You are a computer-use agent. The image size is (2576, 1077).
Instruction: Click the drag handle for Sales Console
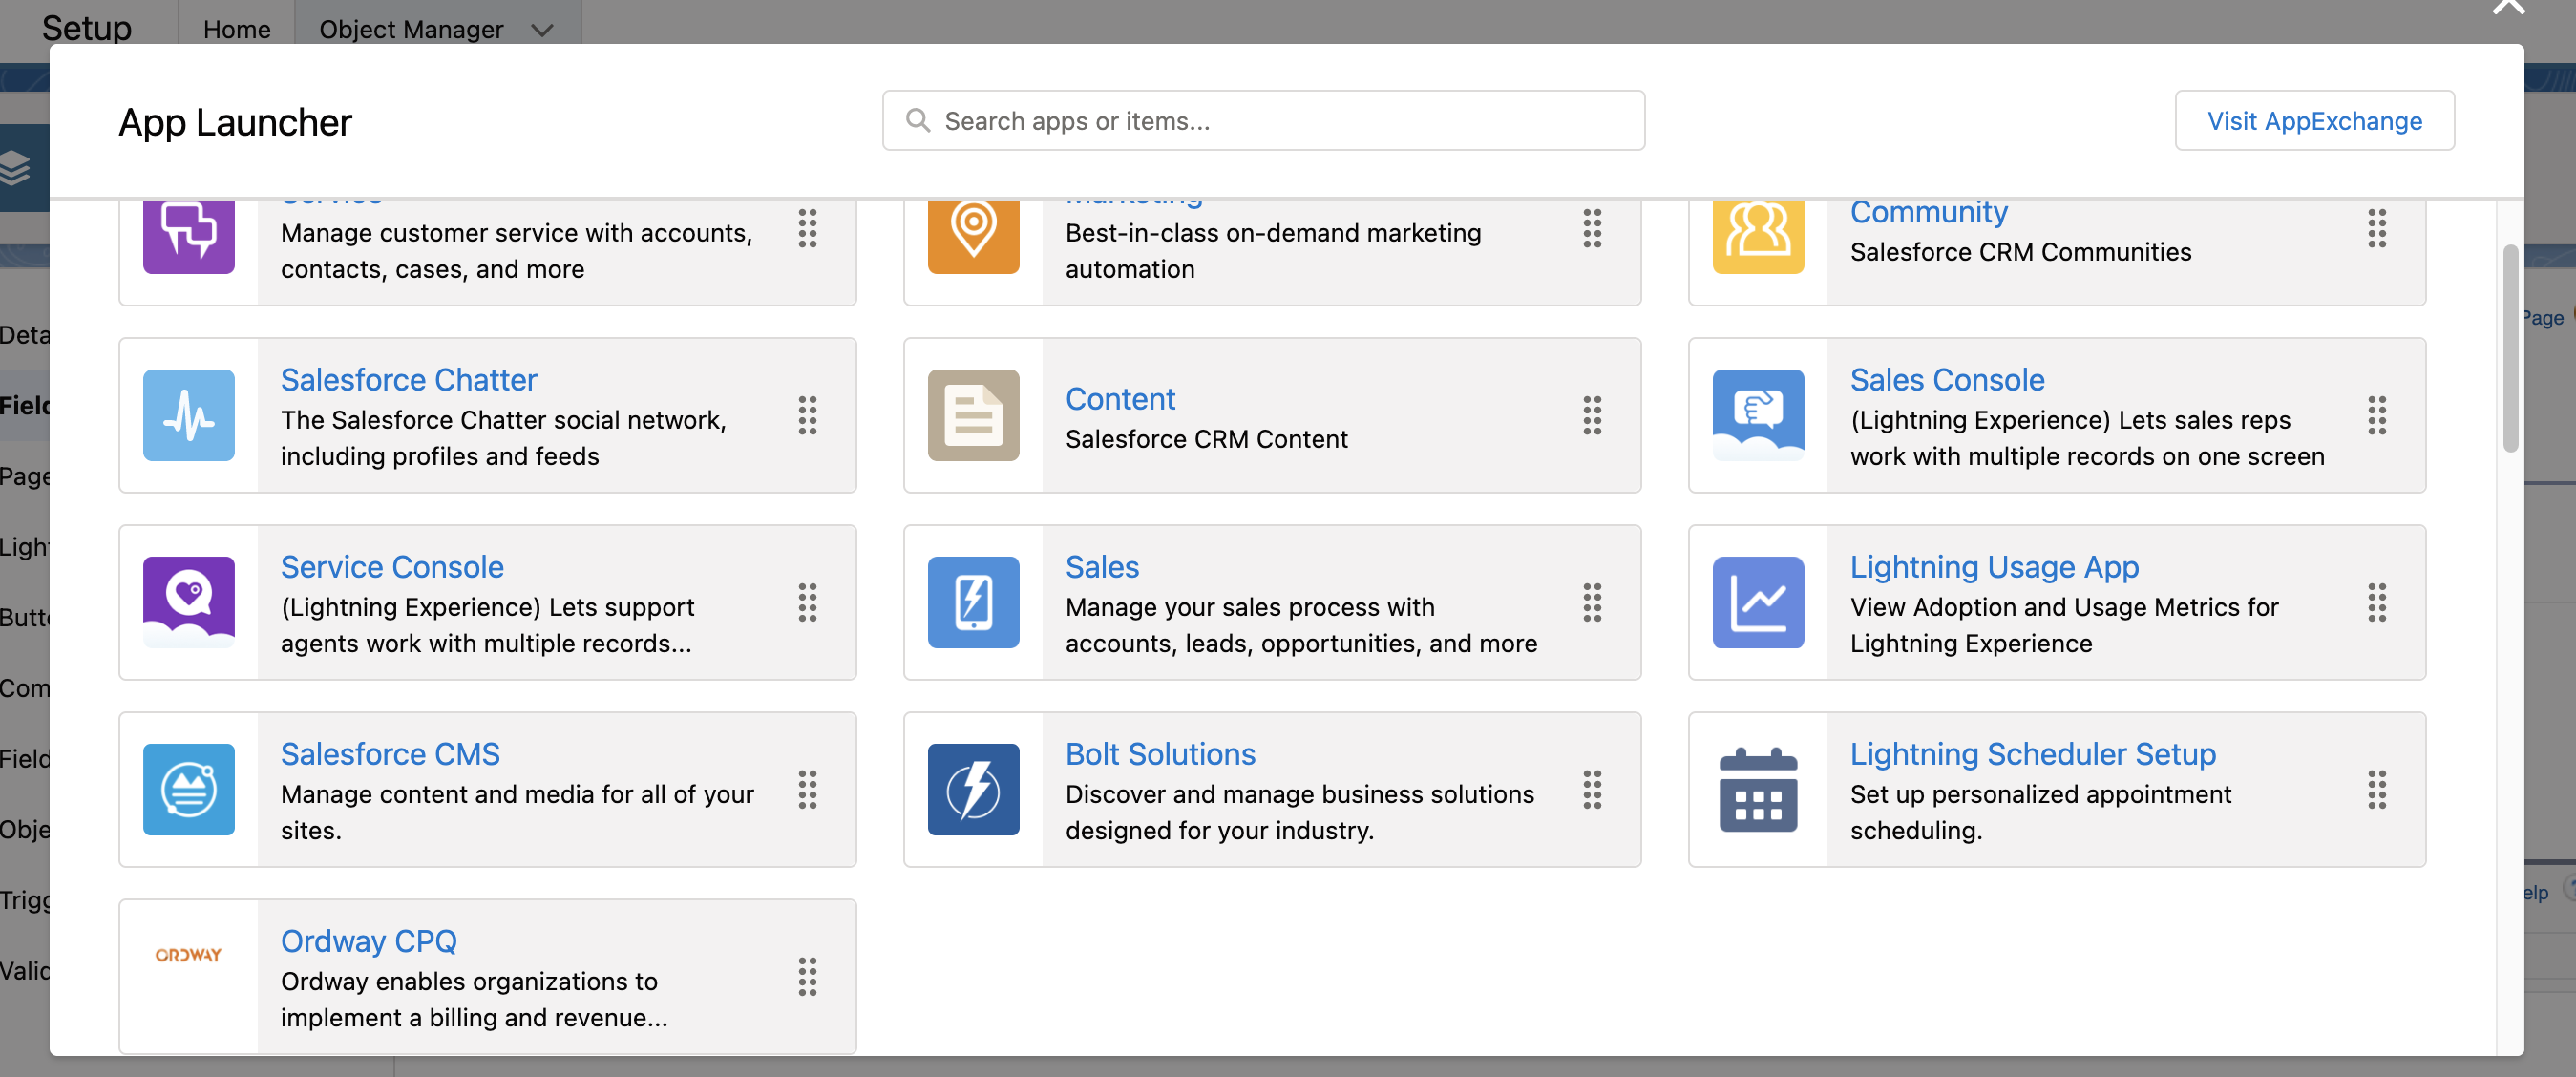pos(2377,415)
